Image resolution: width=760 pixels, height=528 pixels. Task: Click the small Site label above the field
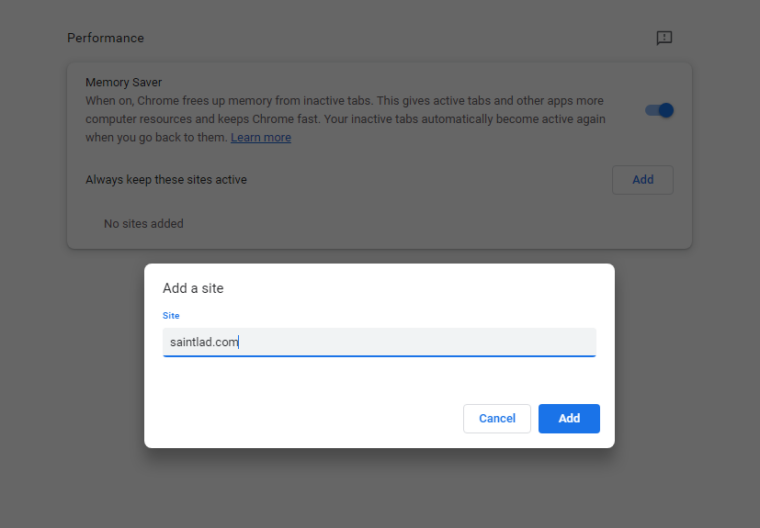170,315
